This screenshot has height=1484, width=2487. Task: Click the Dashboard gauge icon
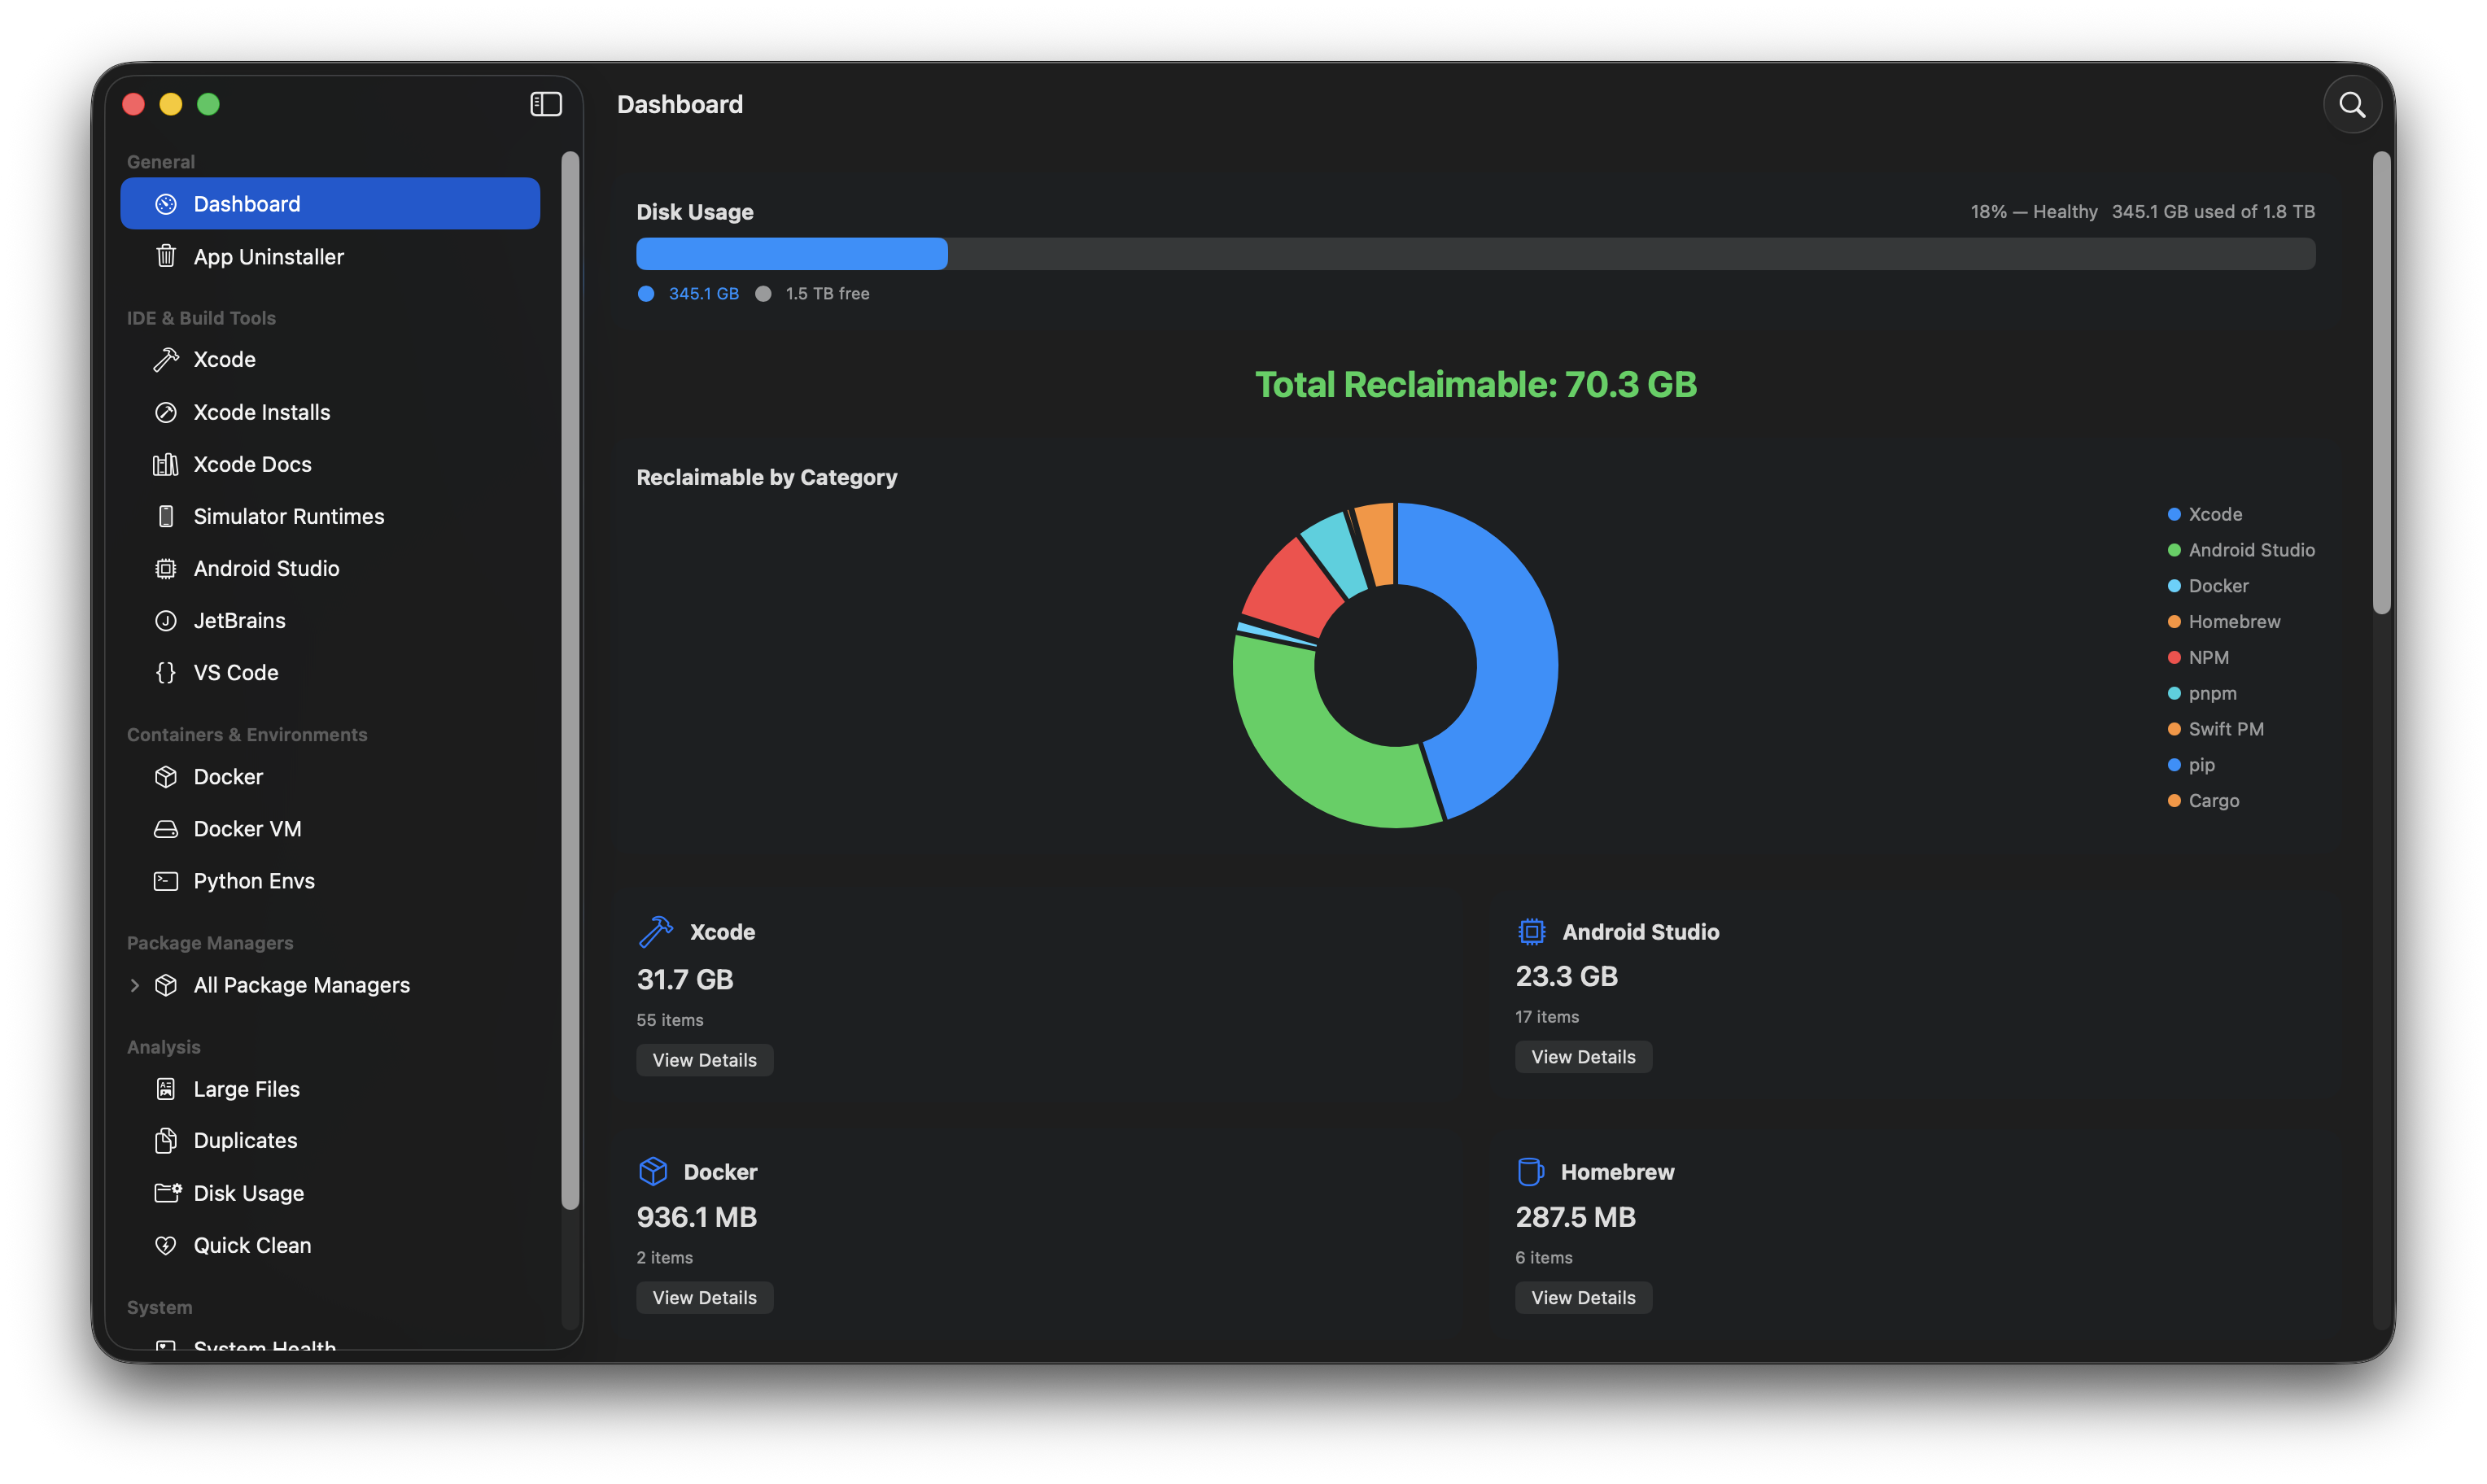pos(166,204)
